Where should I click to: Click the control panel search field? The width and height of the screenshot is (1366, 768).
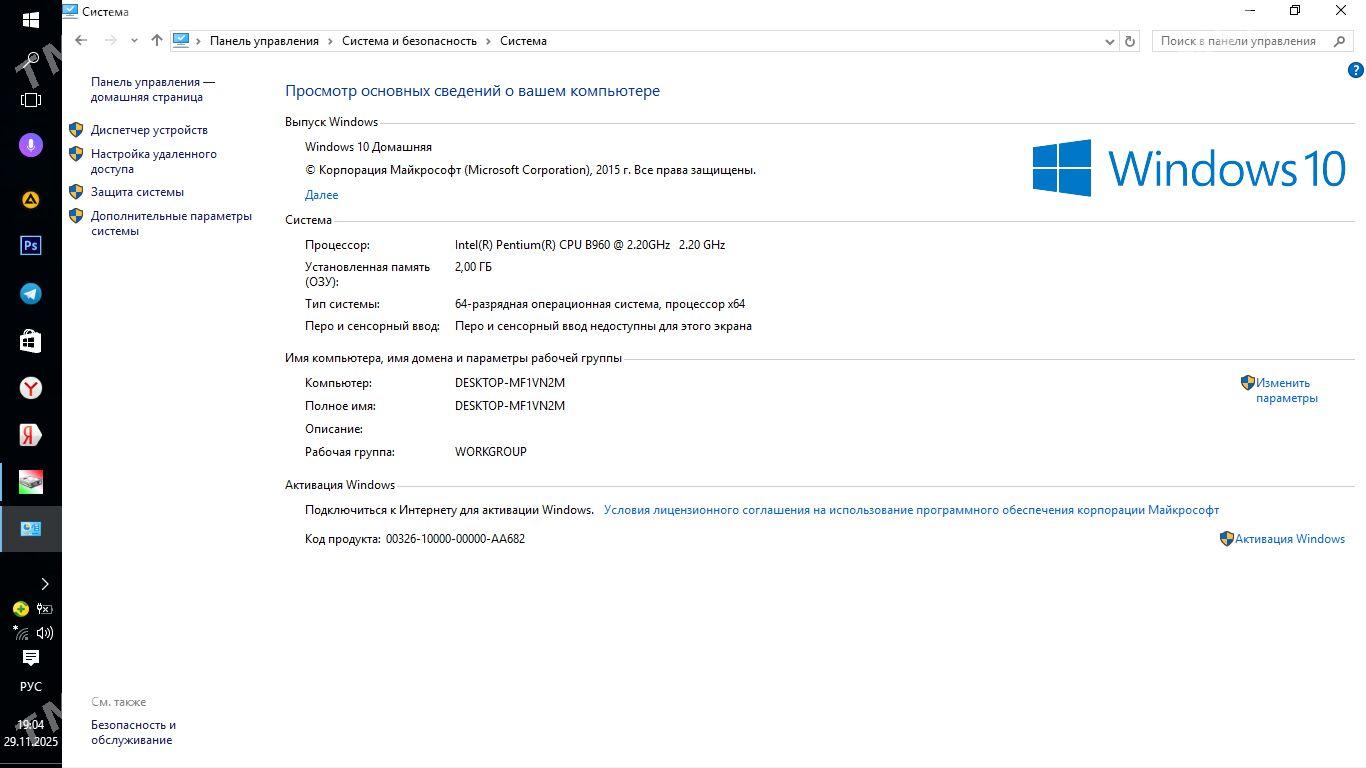point(1238,41)
